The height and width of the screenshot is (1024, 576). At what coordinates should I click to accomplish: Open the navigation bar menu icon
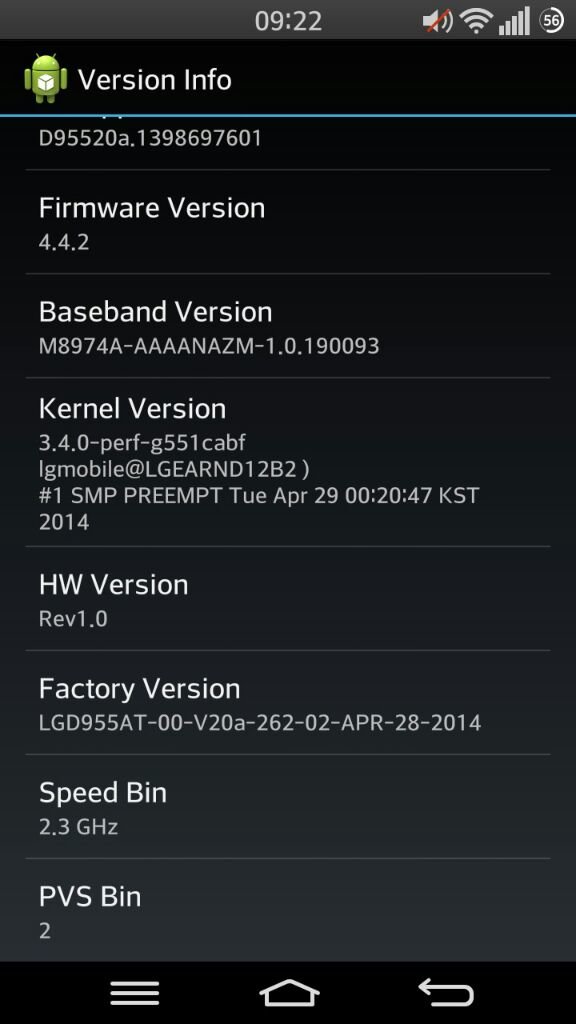click(x=135, y=993)
